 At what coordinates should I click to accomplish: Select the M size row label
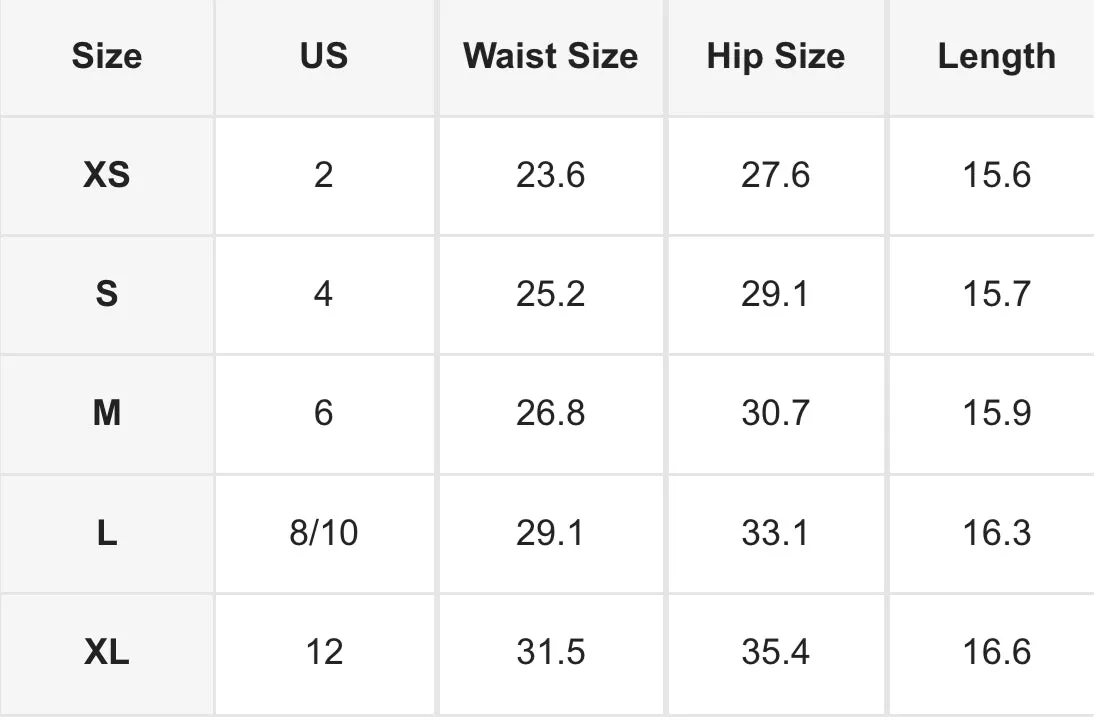pyautogui.click(x=107, y=413)
